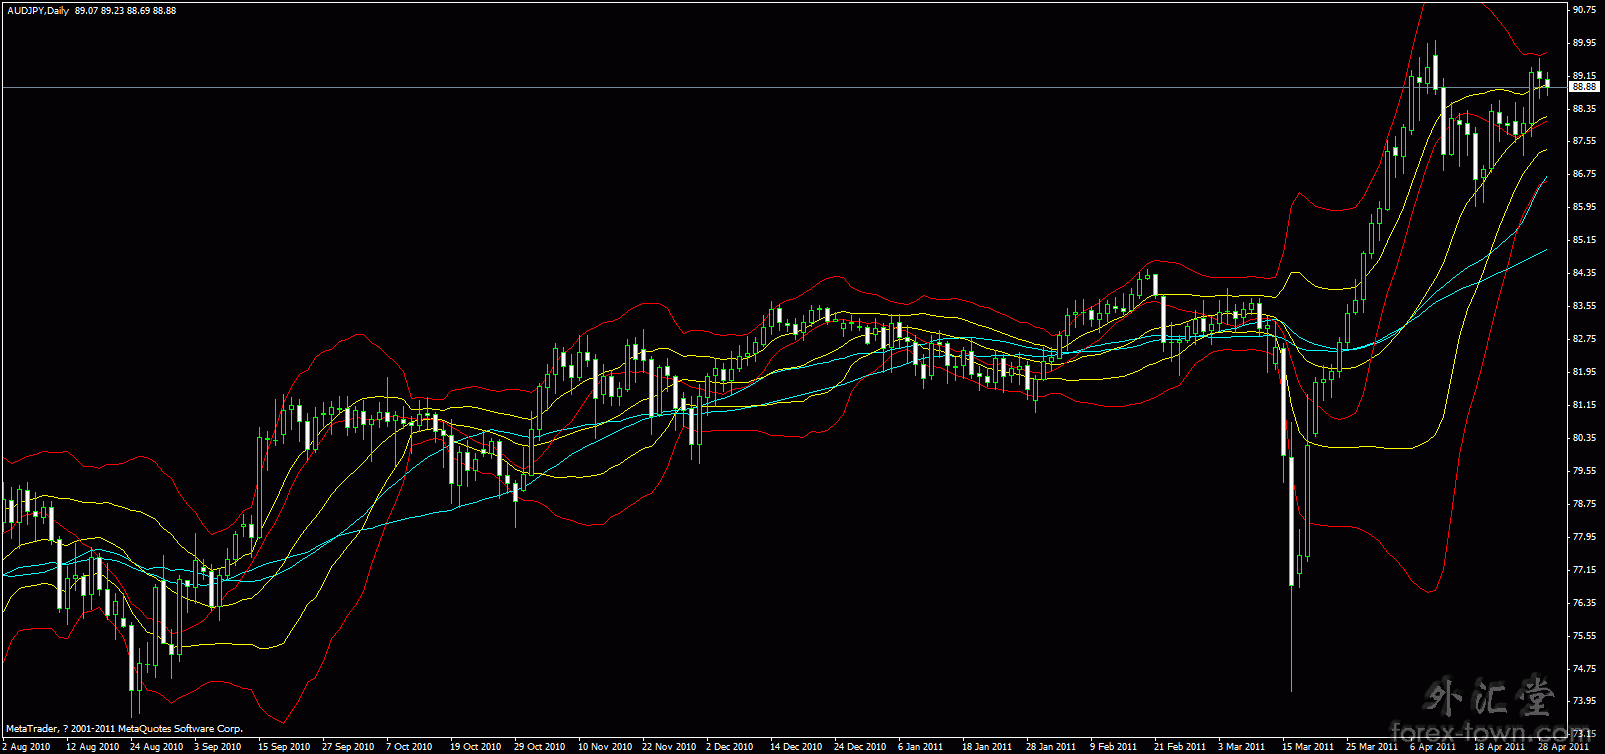Click the 77.15 price level label
The width and height of the screenshot is (1605, 754).
point(1585,570)
